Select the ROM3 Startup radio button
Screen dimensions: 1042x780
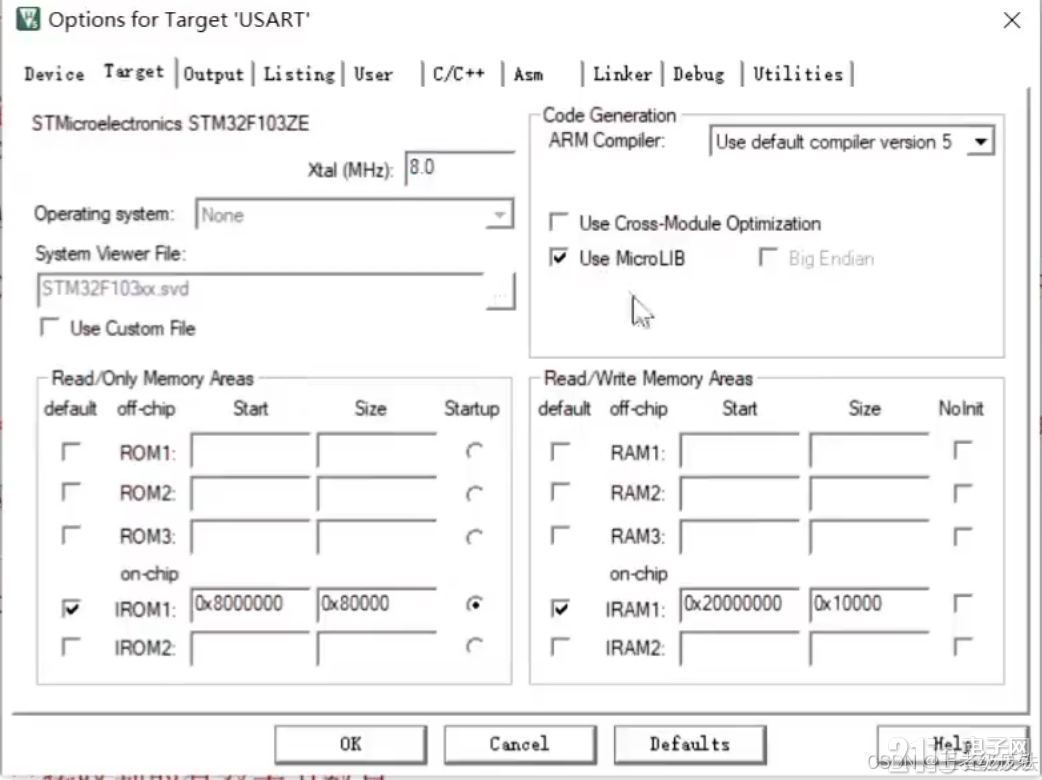474,536
